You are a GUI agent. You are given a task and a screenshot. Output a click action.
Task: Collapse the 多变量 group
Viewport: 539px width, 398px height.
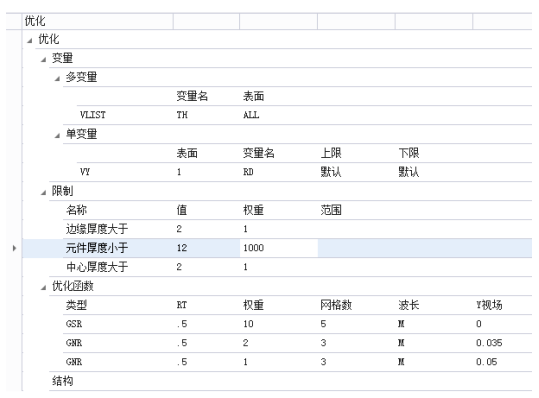57,79
